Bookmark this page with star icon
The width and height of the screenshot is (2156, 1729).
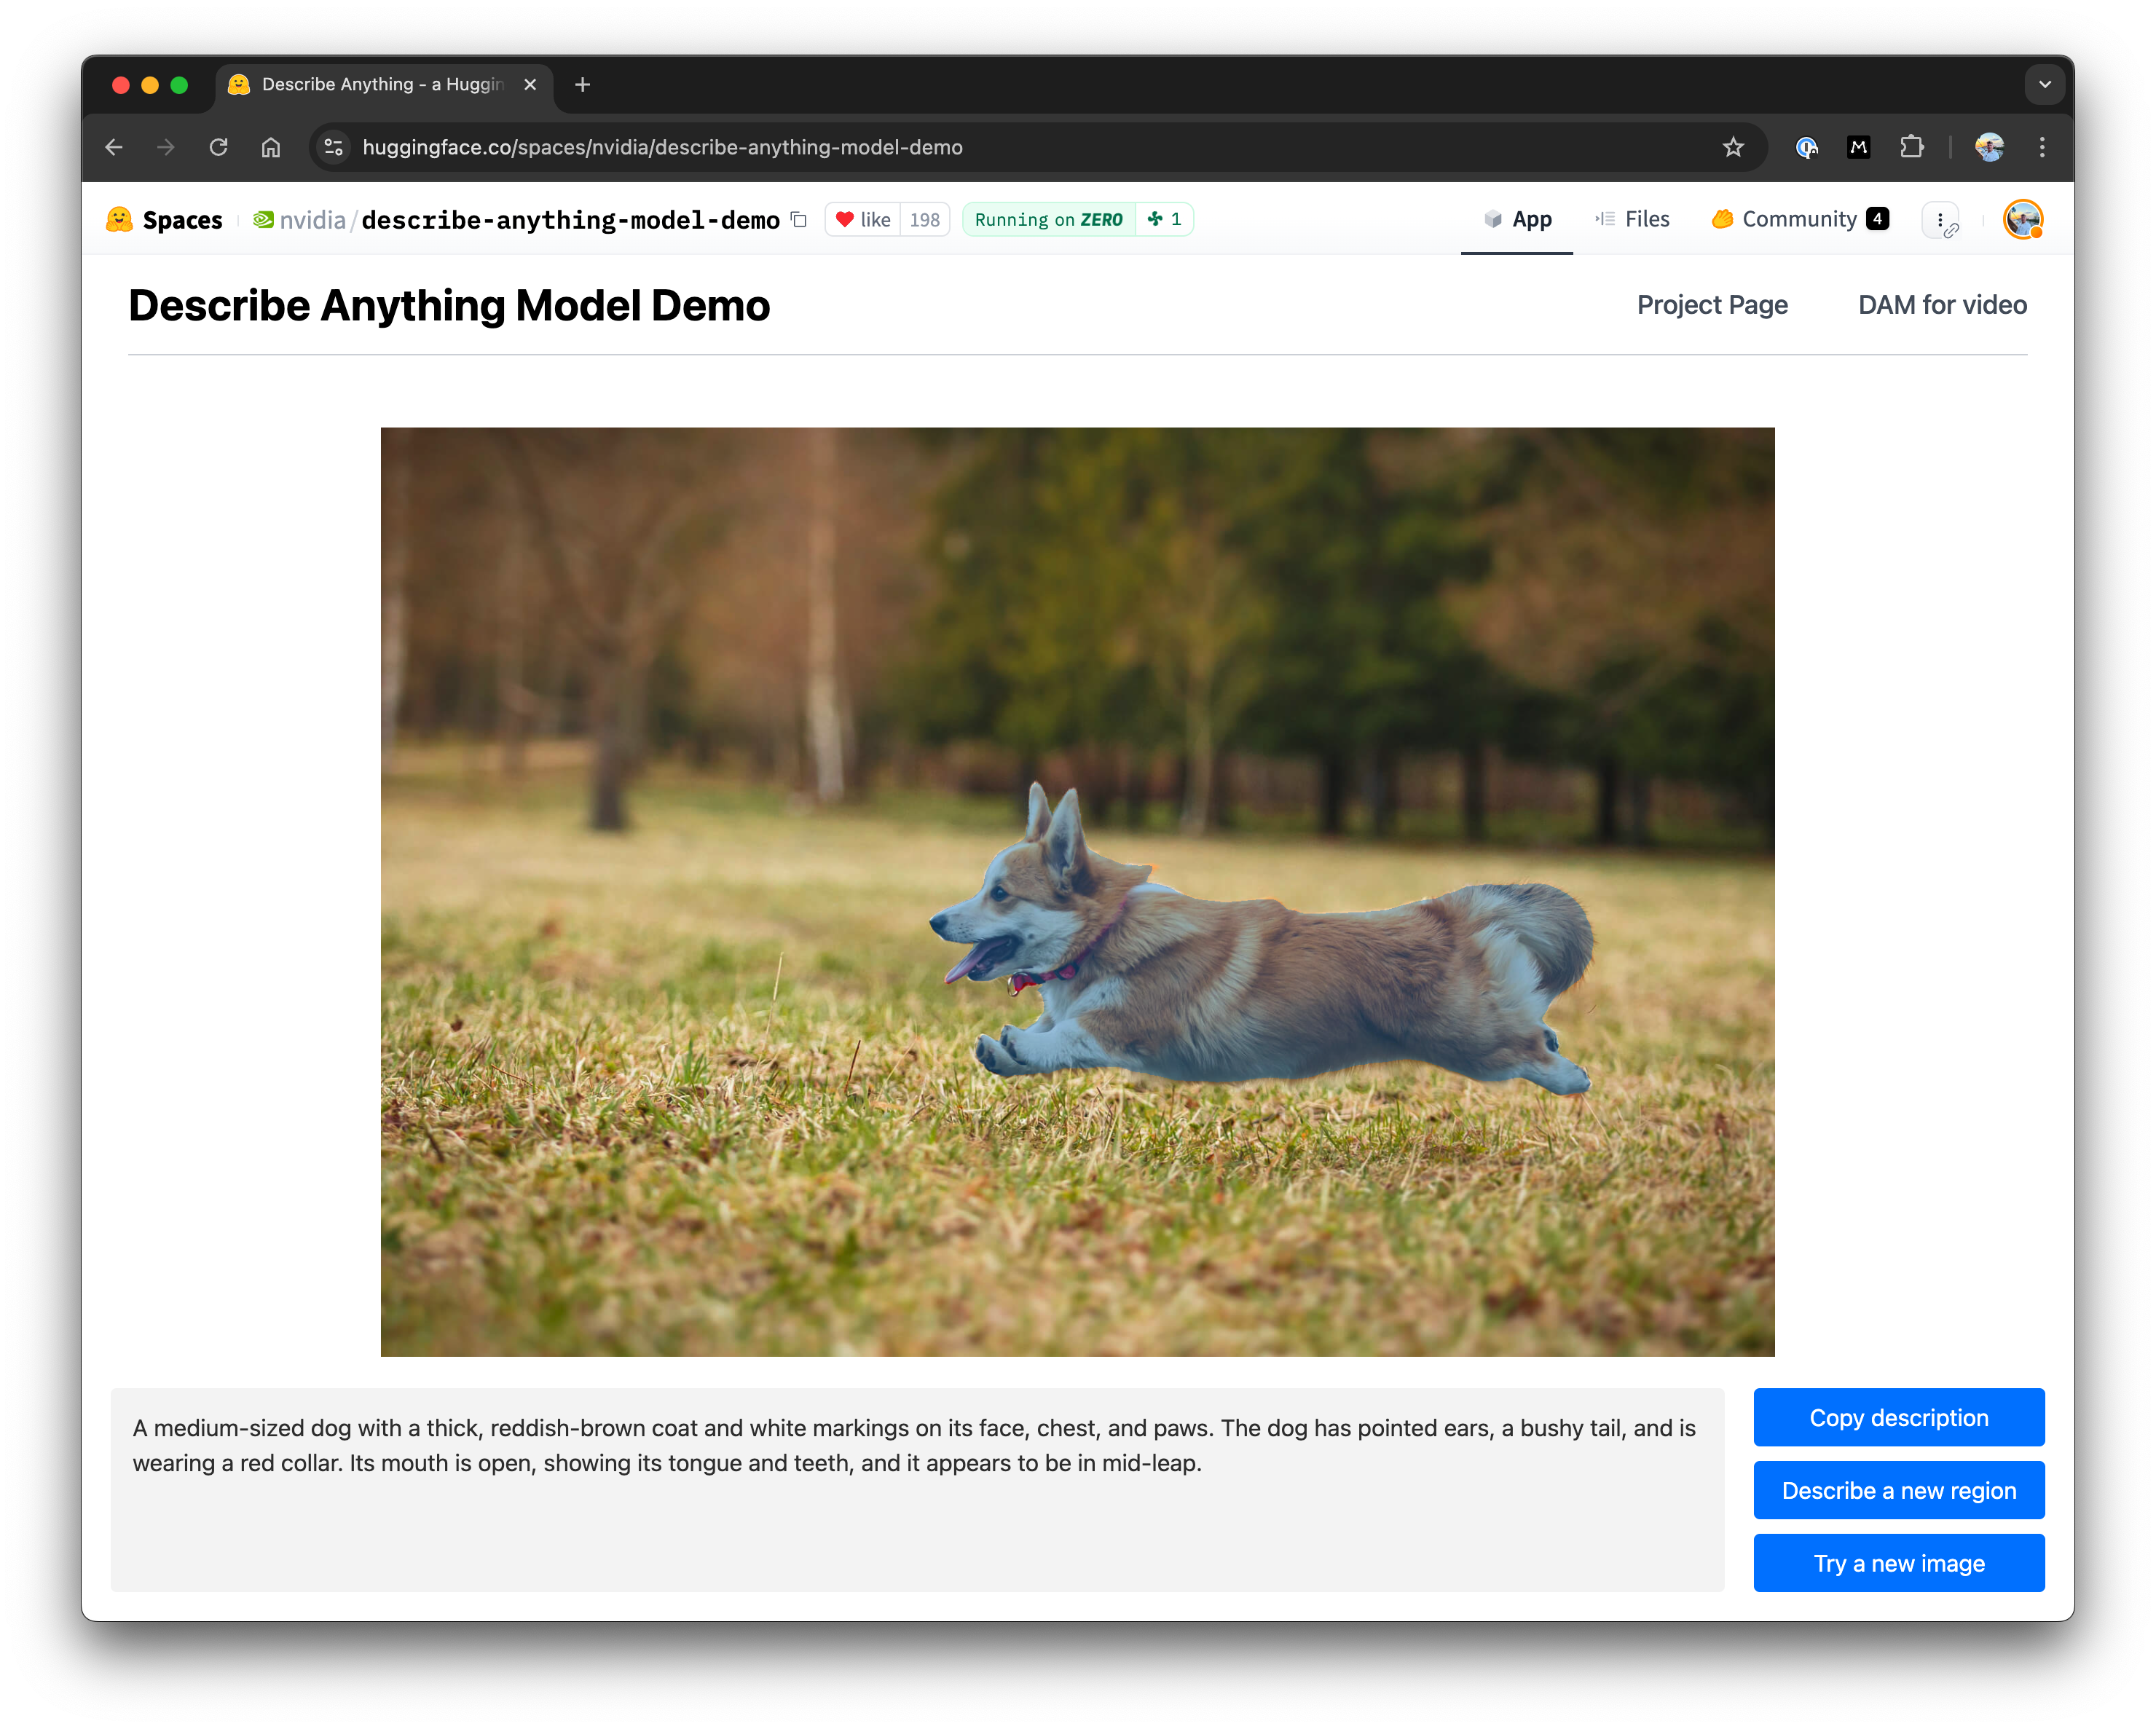click(x=1733, y=147)
